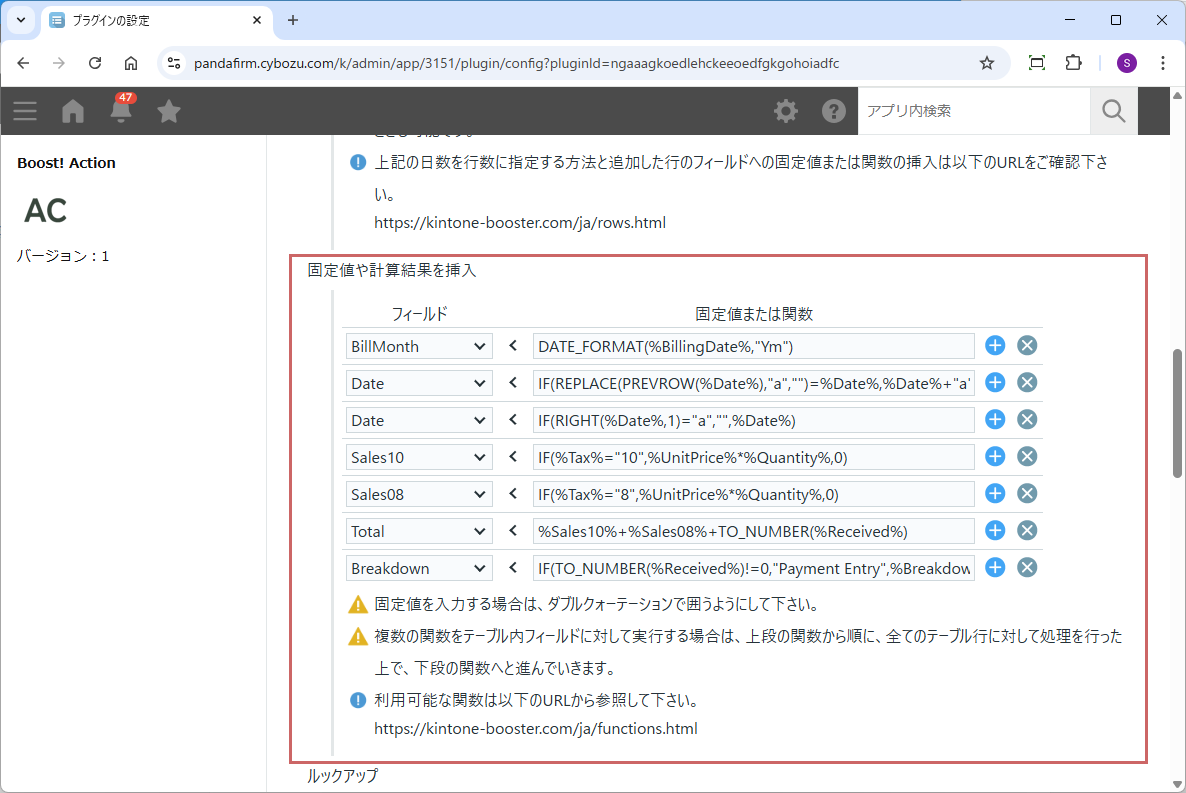Screen dimensions: 1186x793
Task: Click the IF(REPLACE(PREVROW formula input
Action: [753, 384]
